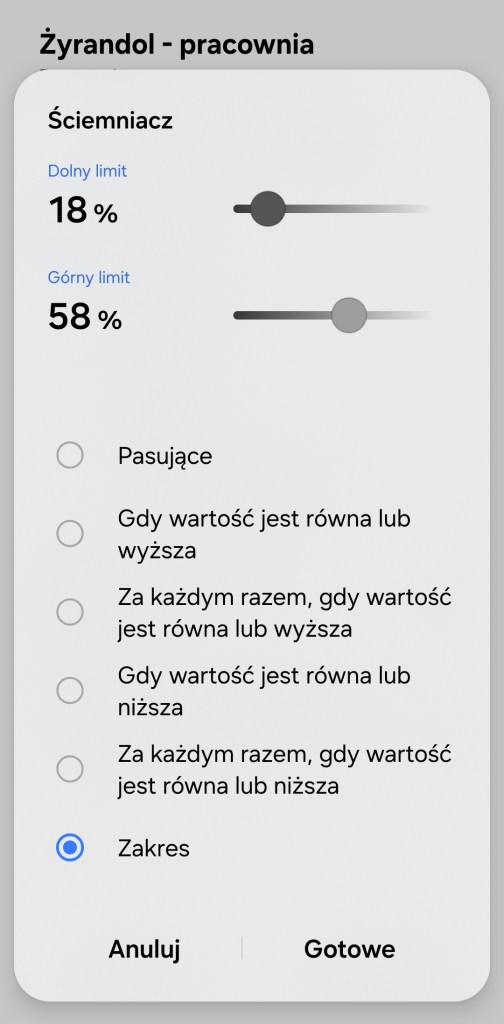The width and height of the screenshot is (504, 1024).
Task: Click the Ściemniacz dialog heading
Action: tap(110, 120)
